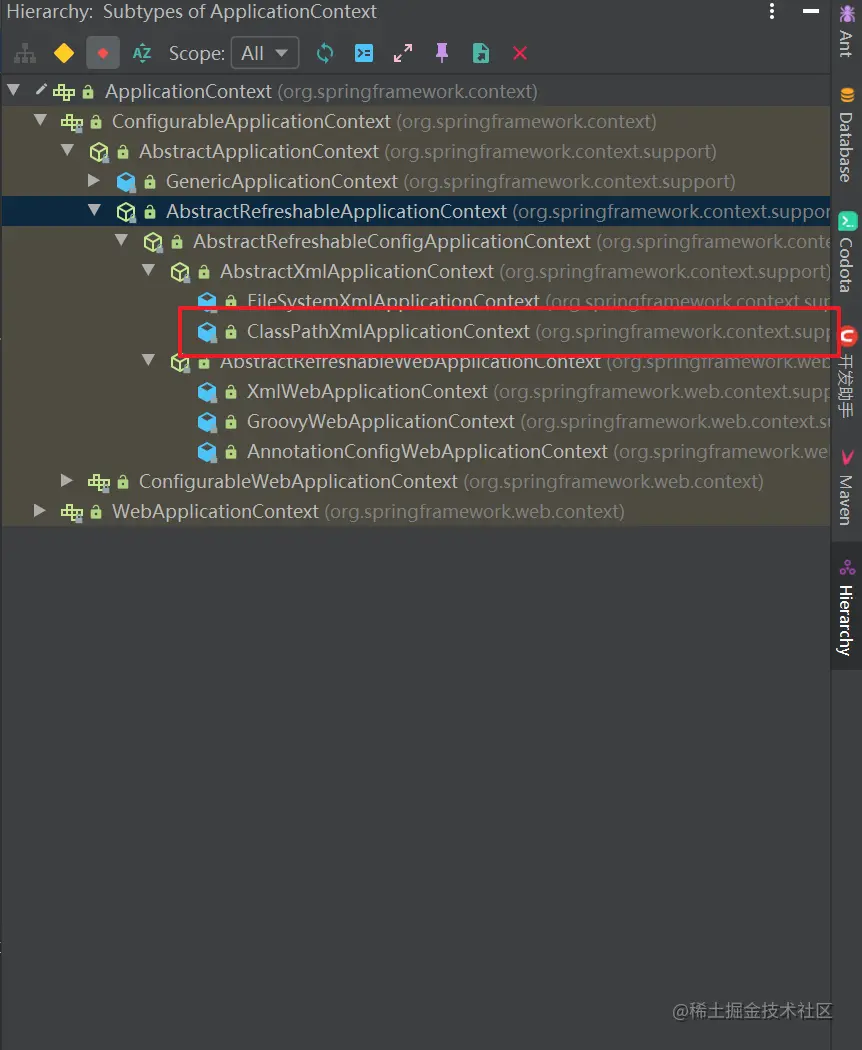Collapse the AbstractApplicationContext node
The height and width of the screenshot is (1050, 862).
pyautogui.click(x=67, y=151)
